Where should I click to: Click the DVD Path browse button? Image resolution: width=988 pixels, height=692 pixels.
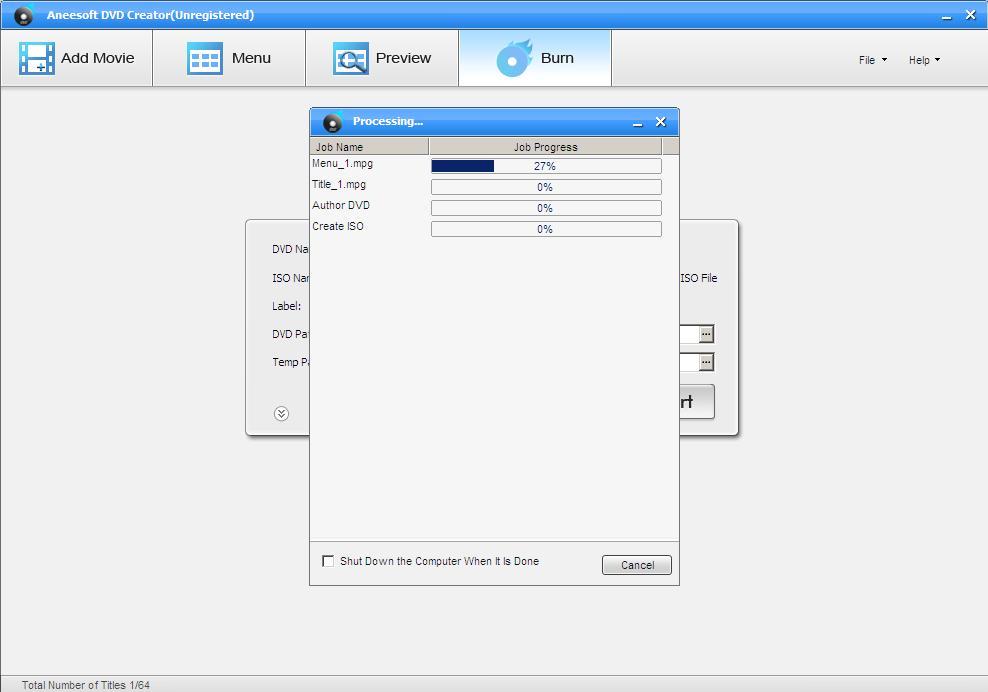[706, 334]
